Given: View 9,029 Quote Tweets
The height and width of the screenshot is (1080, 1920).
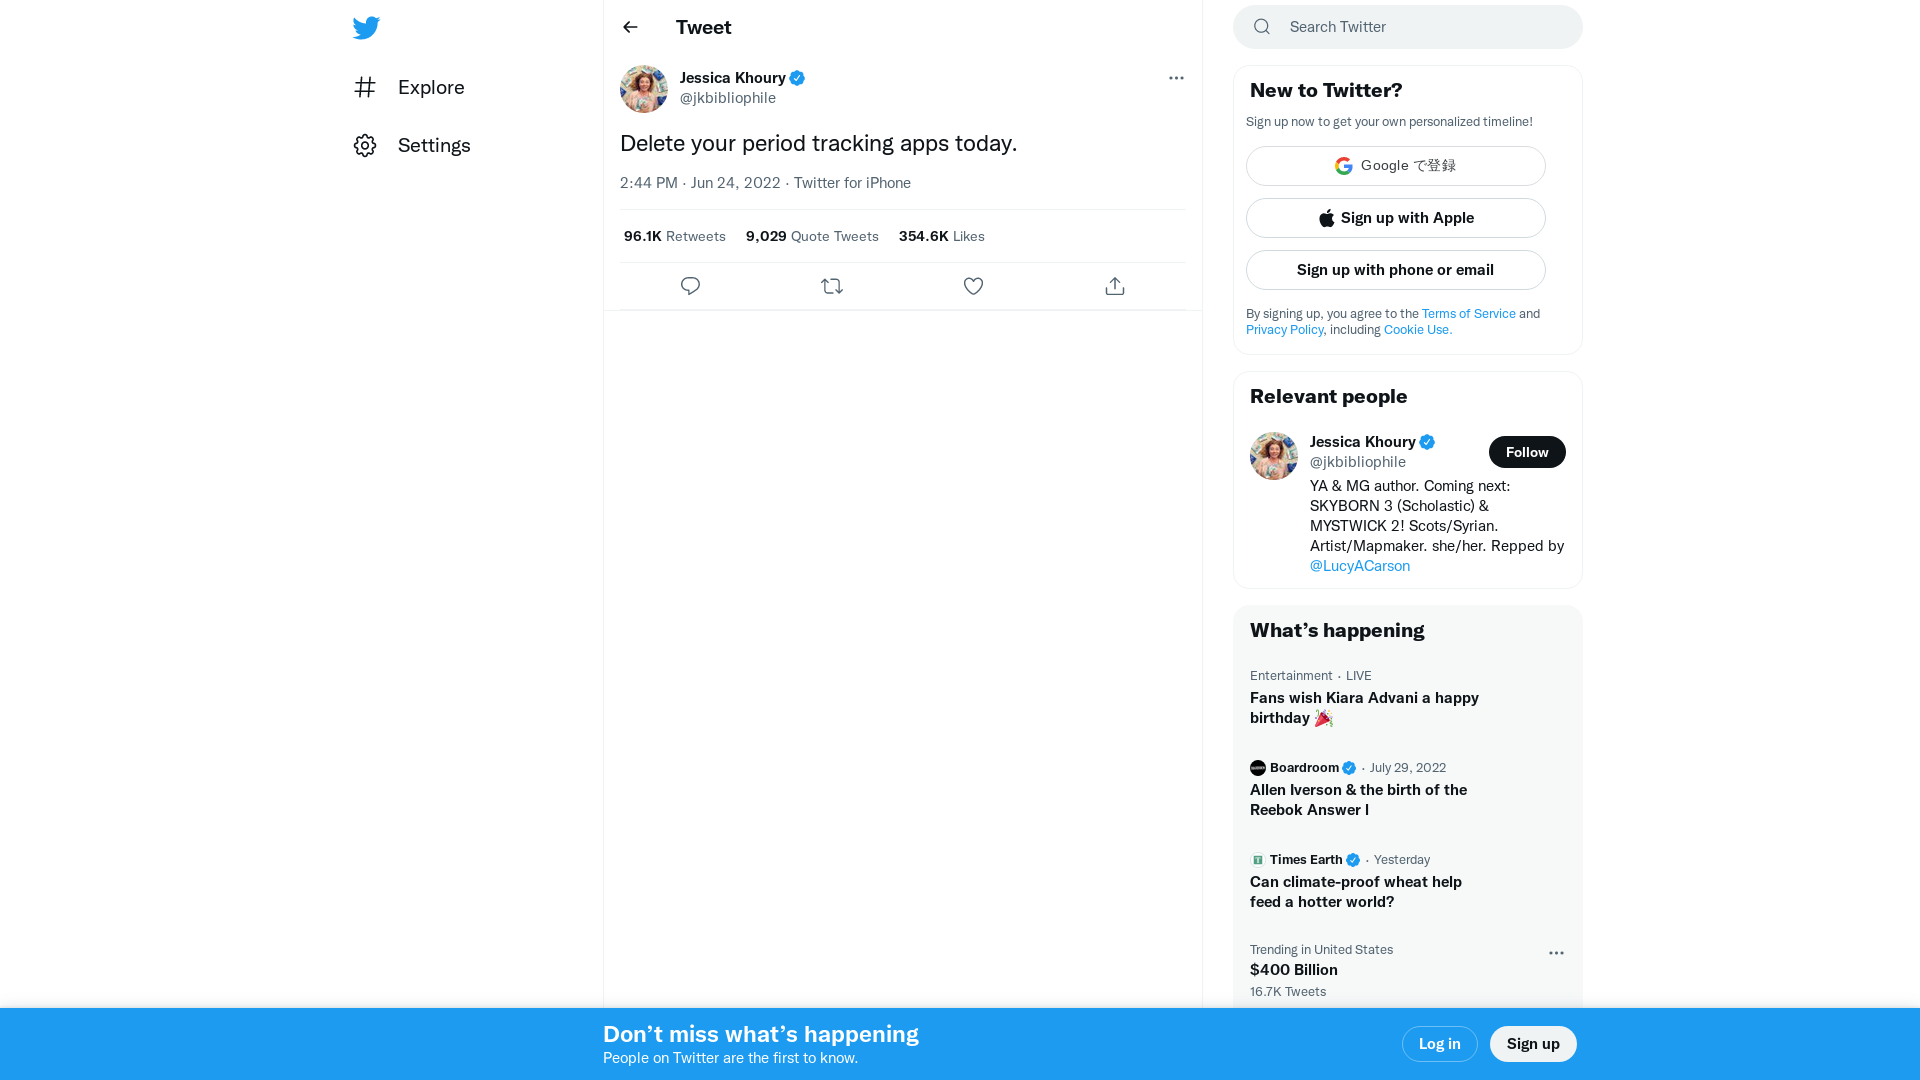Looking at the screenshot, I should tap(811, 236).
